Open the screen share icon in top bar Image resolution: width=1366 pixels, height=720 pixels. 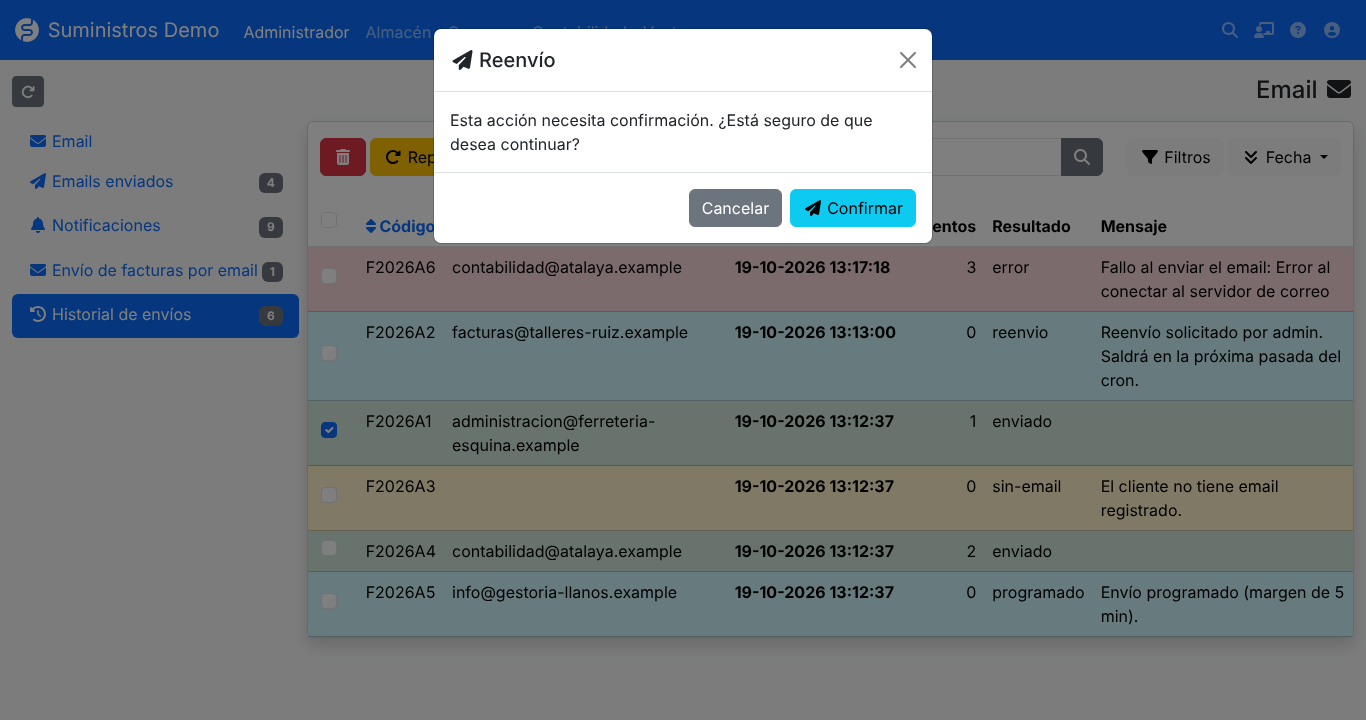[1264, 30]
